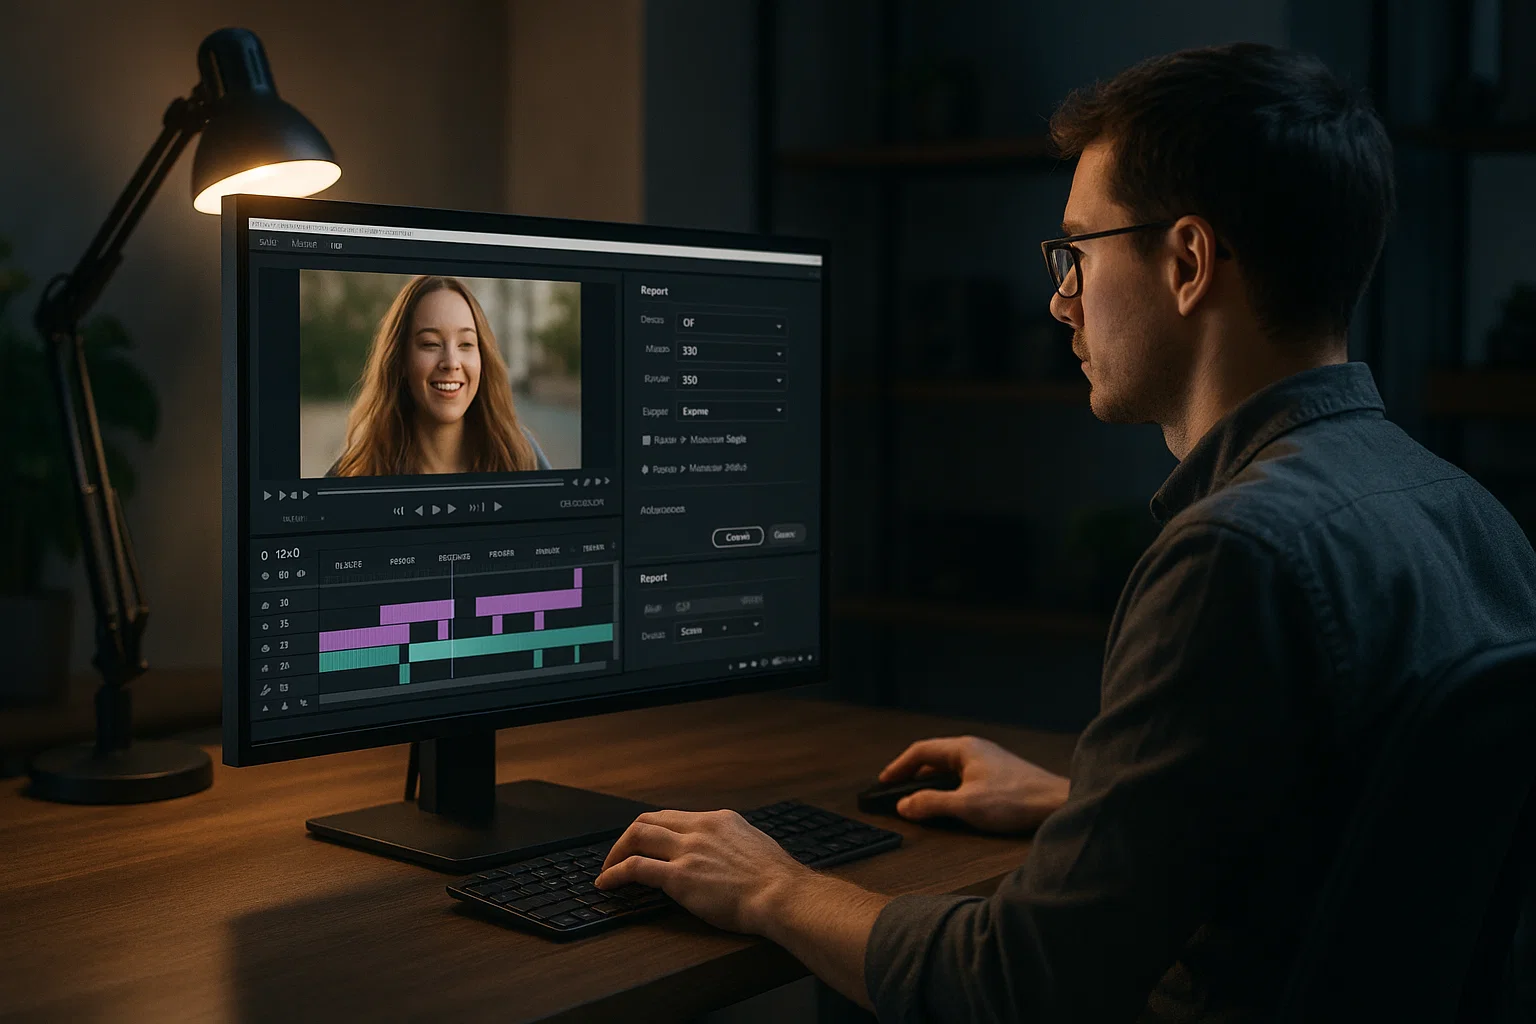The width and height of the screenshot is (1536, 1024).
Task: Open the first menu left of Master
Action: pyautogui.click(x=268, y=243)
